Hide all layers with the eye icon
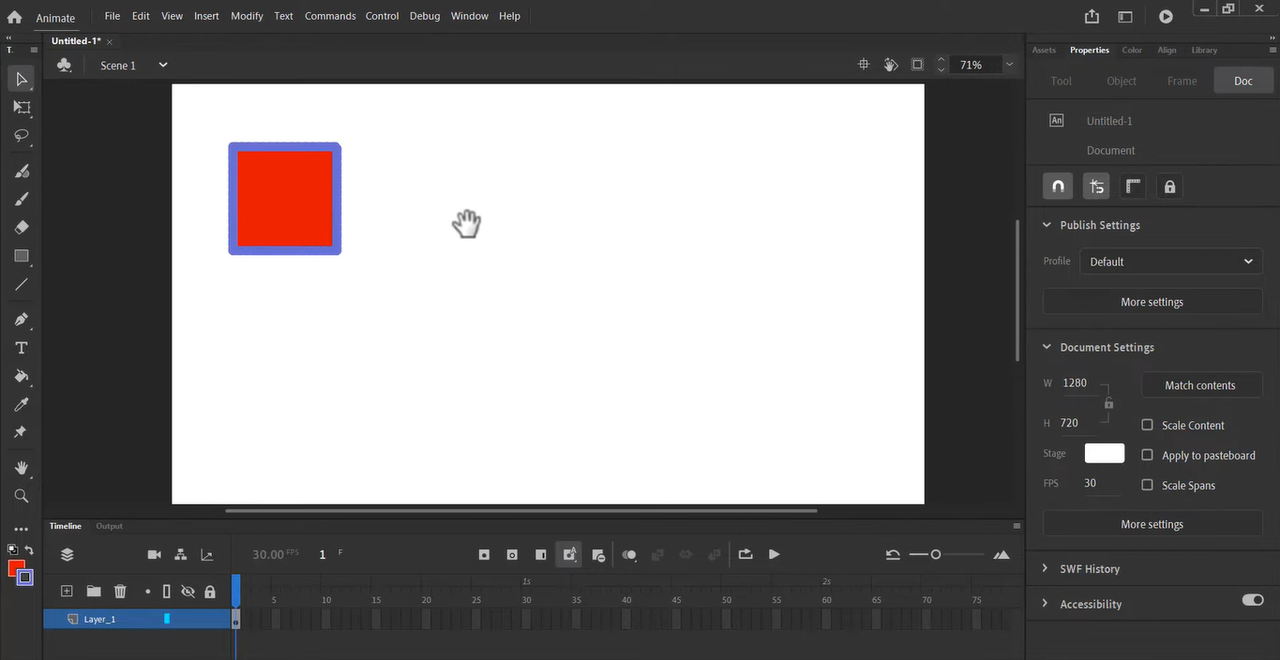Viewport: 1280px width, 660px height. click(187, 592)
